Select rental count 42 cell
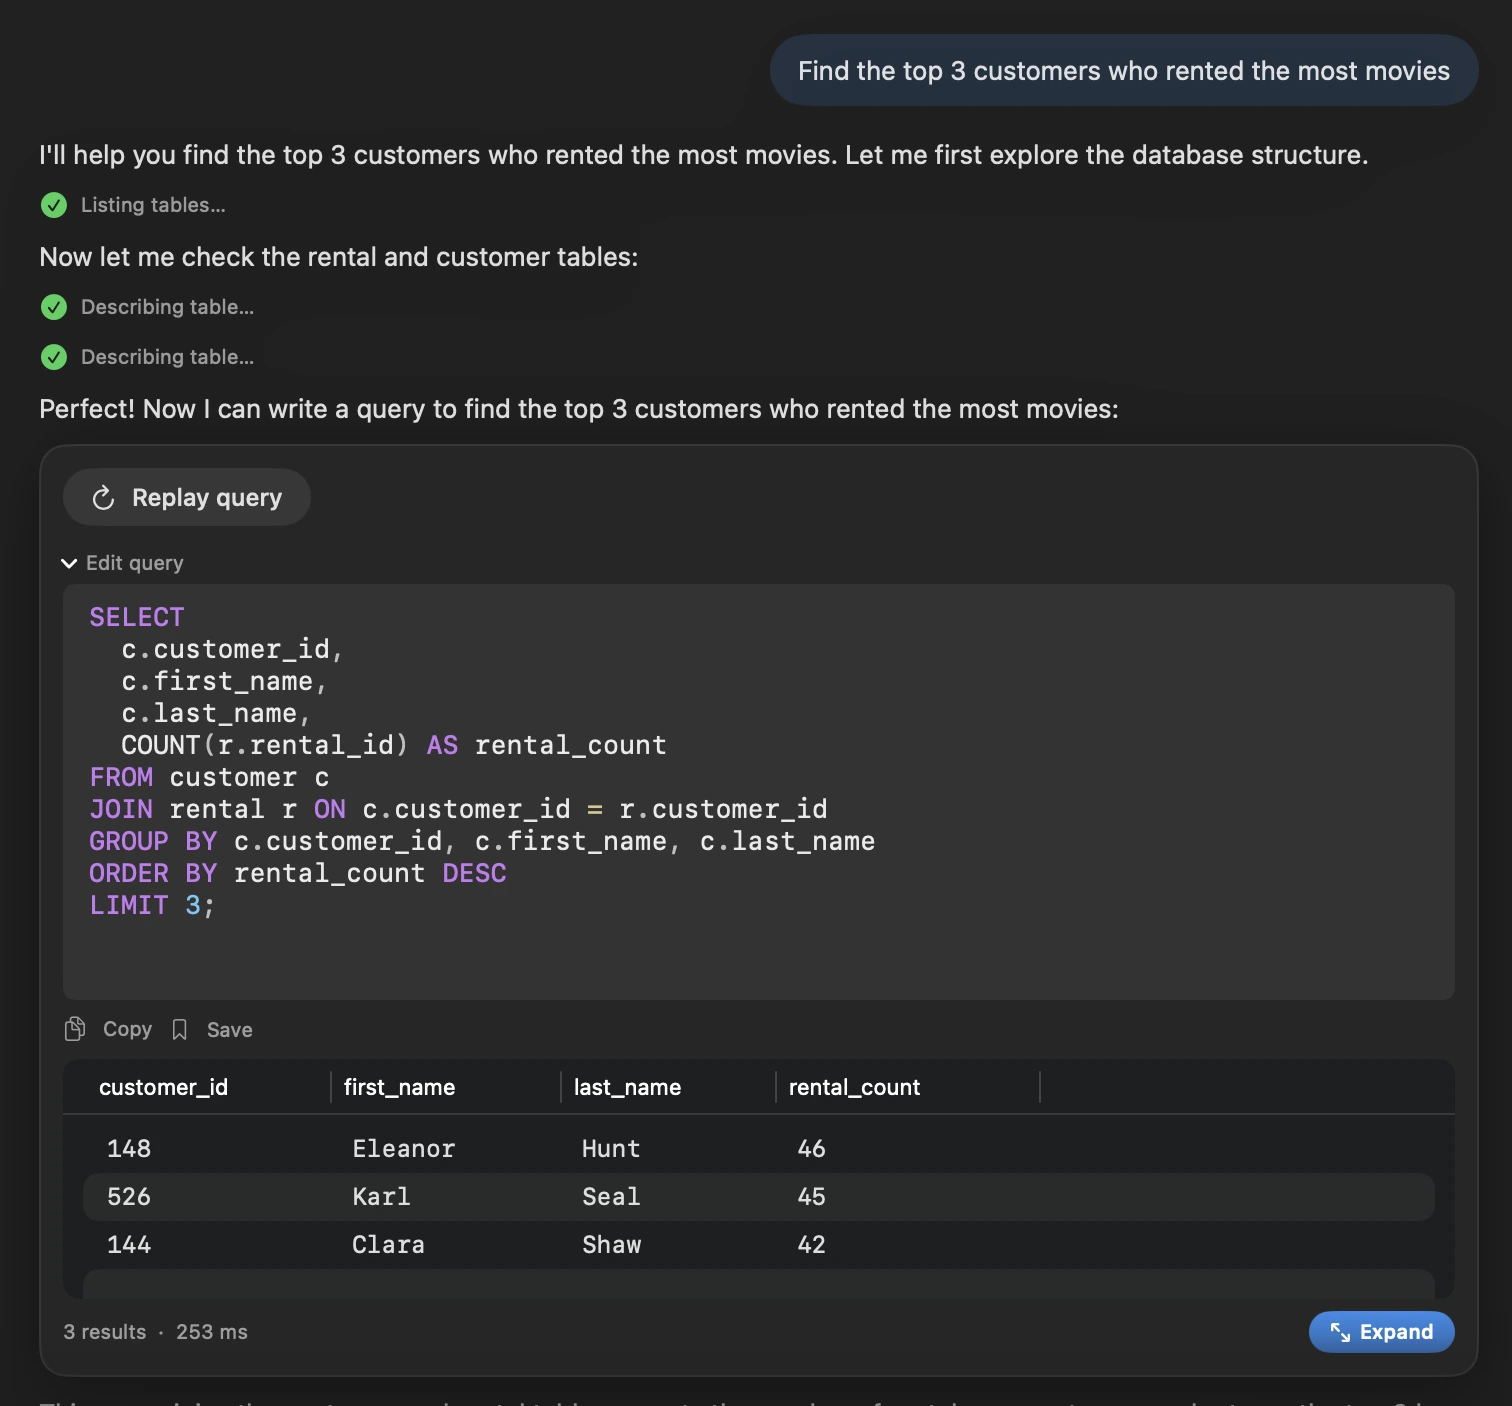Viewport: 1512px width, 1406px height. (x=811, y=1244)
